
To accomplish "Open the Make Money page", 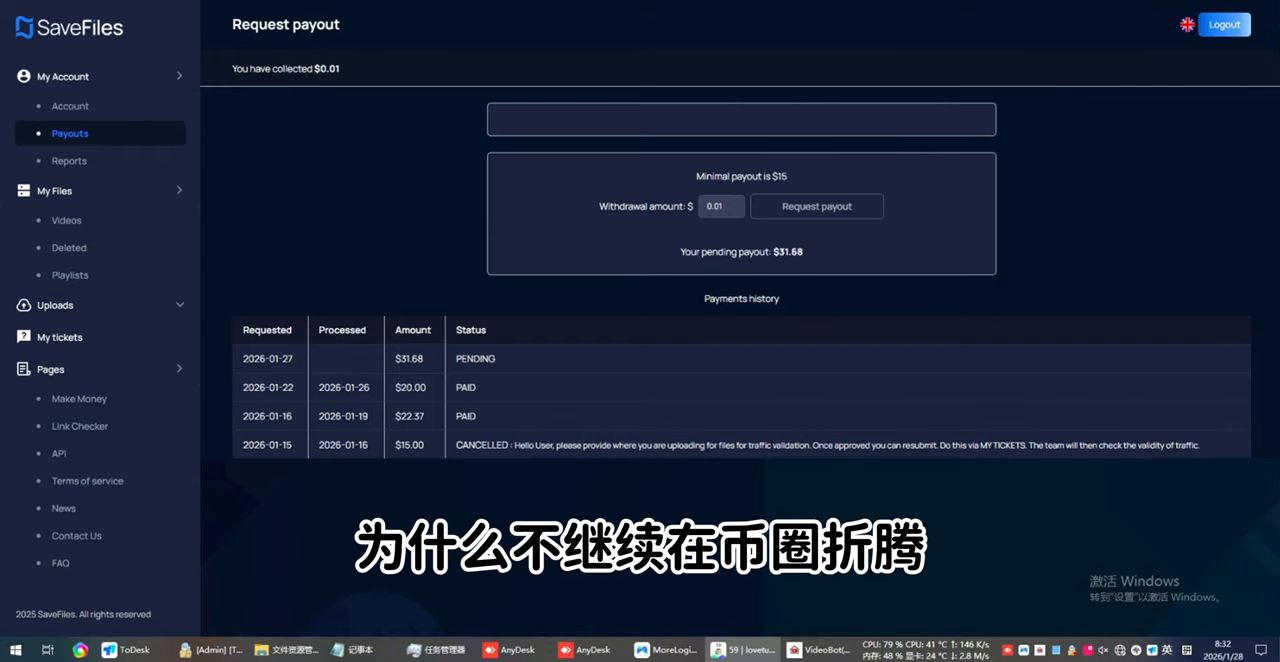I will (x=79, y=399).
